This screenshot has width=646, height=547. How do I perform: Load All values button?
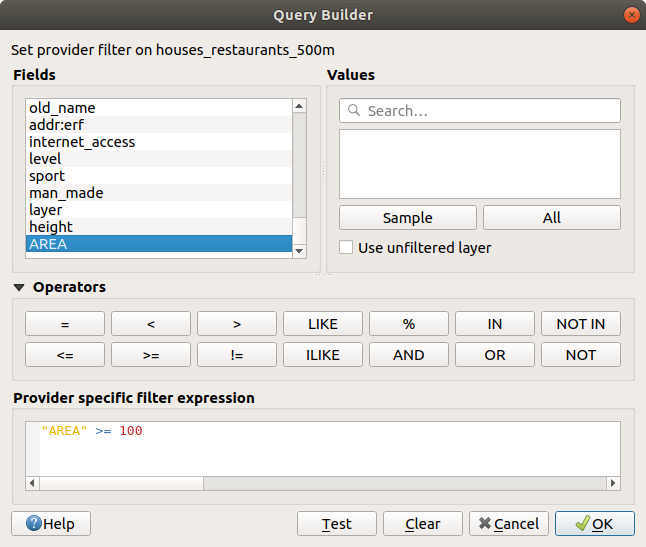click(551, 218)
